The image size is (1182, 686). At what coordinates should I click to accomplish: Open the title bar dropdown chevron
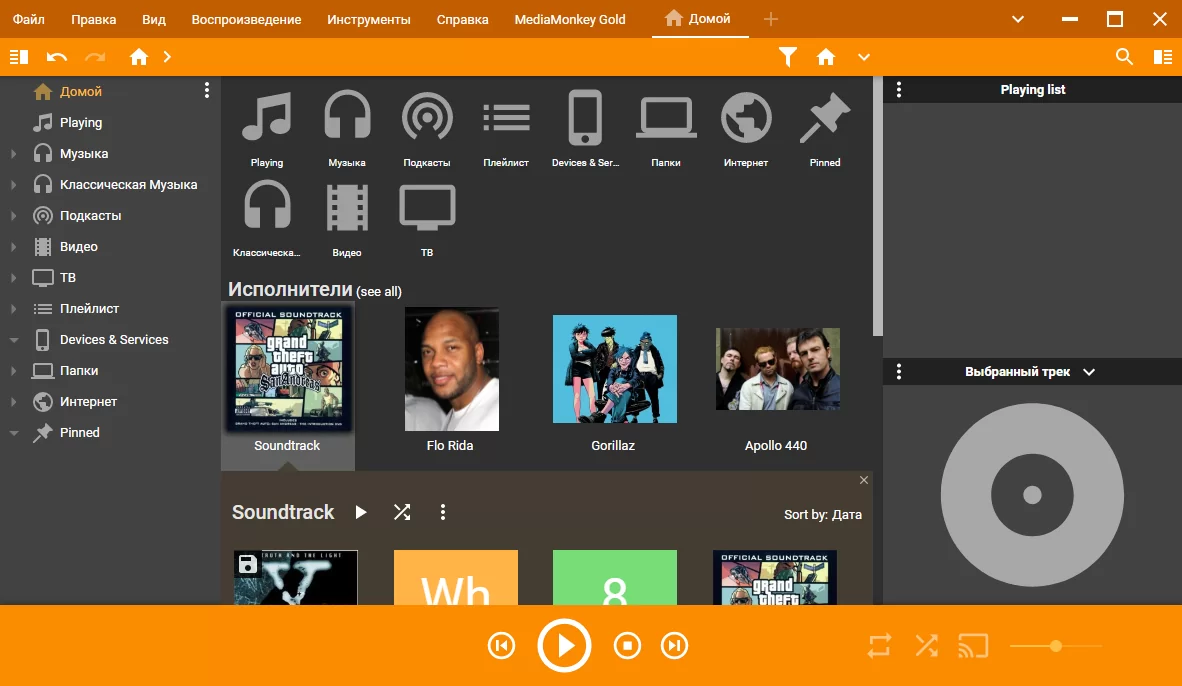point(1018,19)
